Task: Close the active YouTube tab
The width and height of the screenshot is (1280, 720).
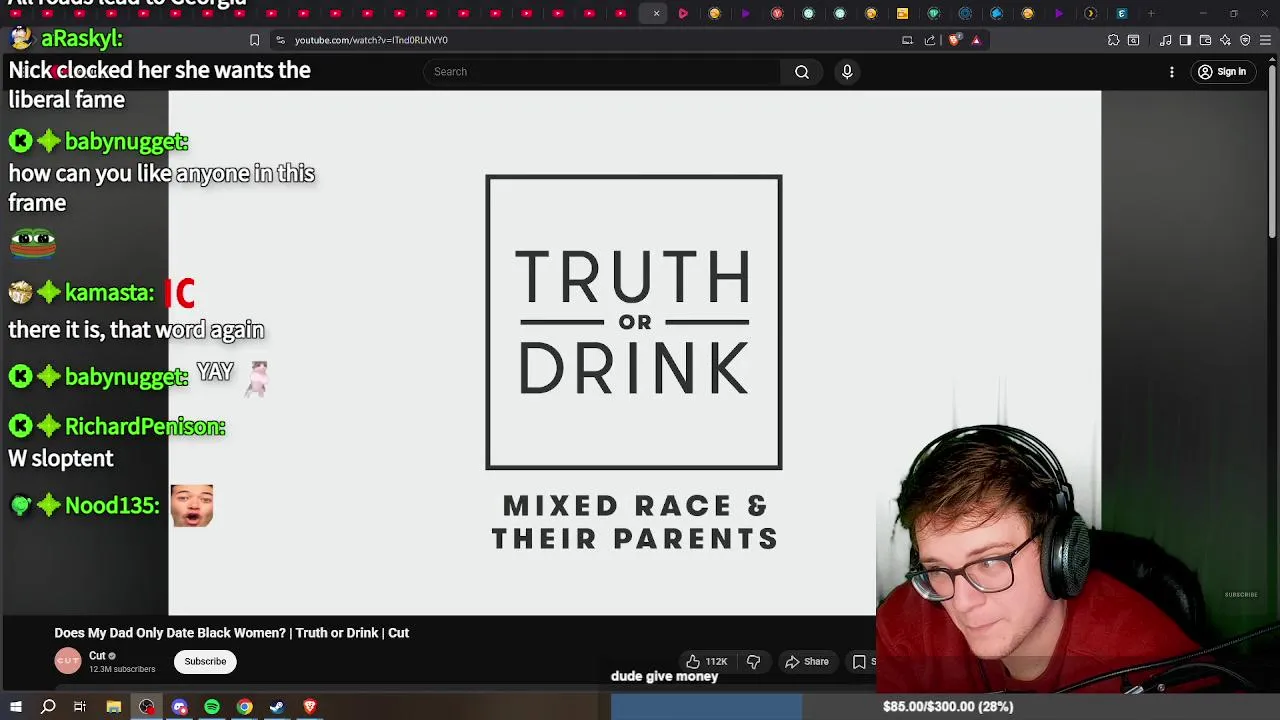Action: pyautogui.click(x=656, y=13)
